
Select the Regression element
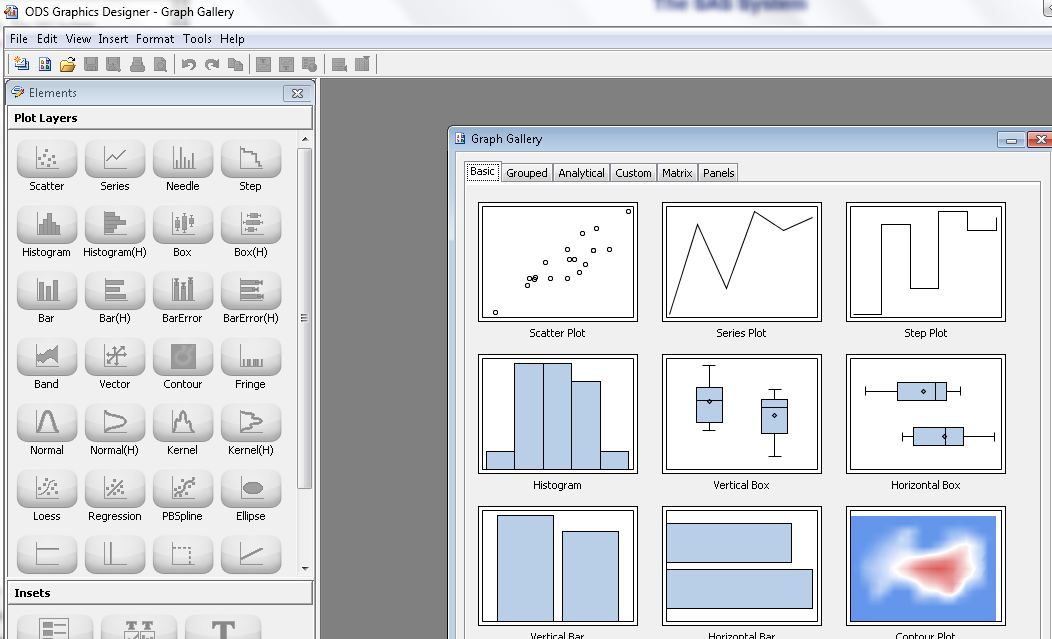[114, 495]
